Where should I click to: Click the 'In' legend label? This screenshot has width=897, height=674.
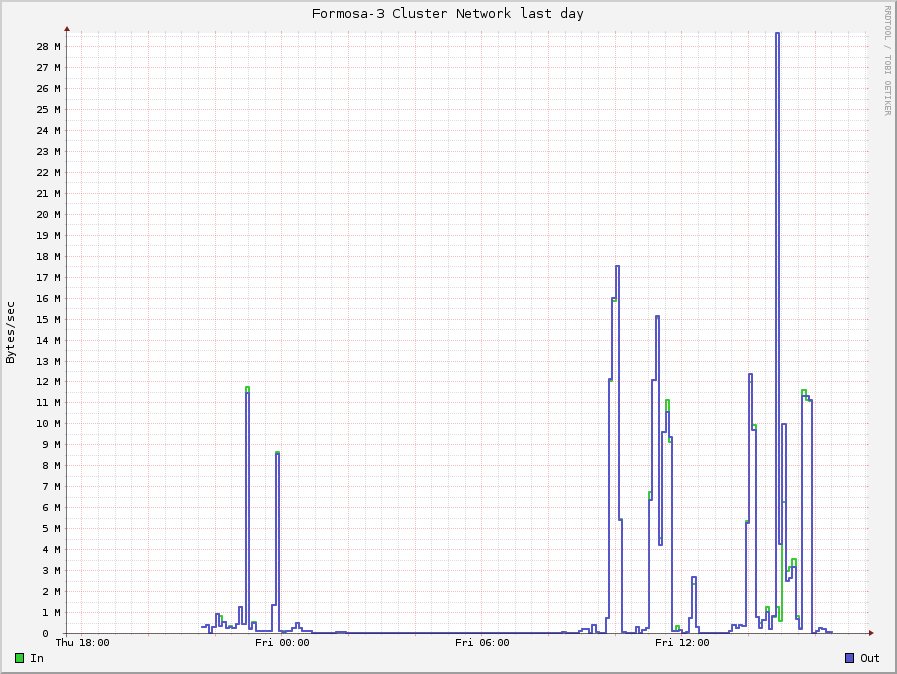(x=37, y=658)
